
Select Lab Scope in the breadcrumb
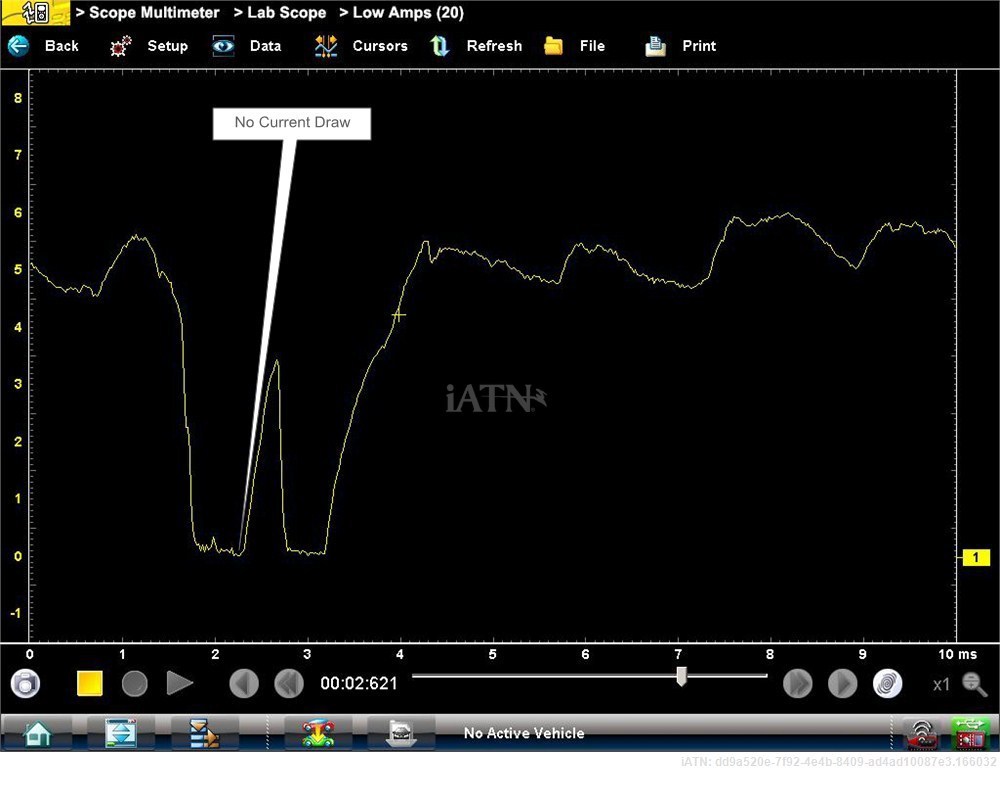(x=286, y=13)
